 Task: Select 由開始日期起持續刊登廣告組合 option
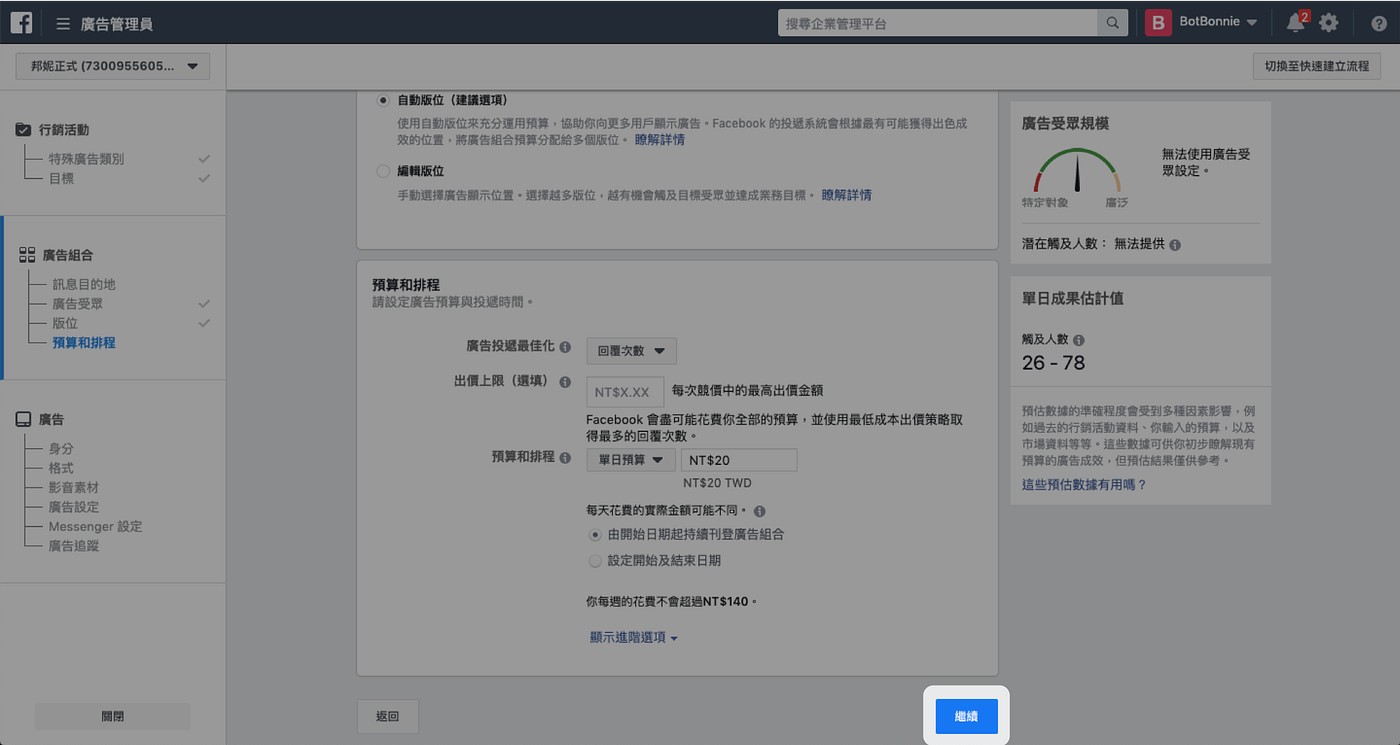click(x=595, y=535)
